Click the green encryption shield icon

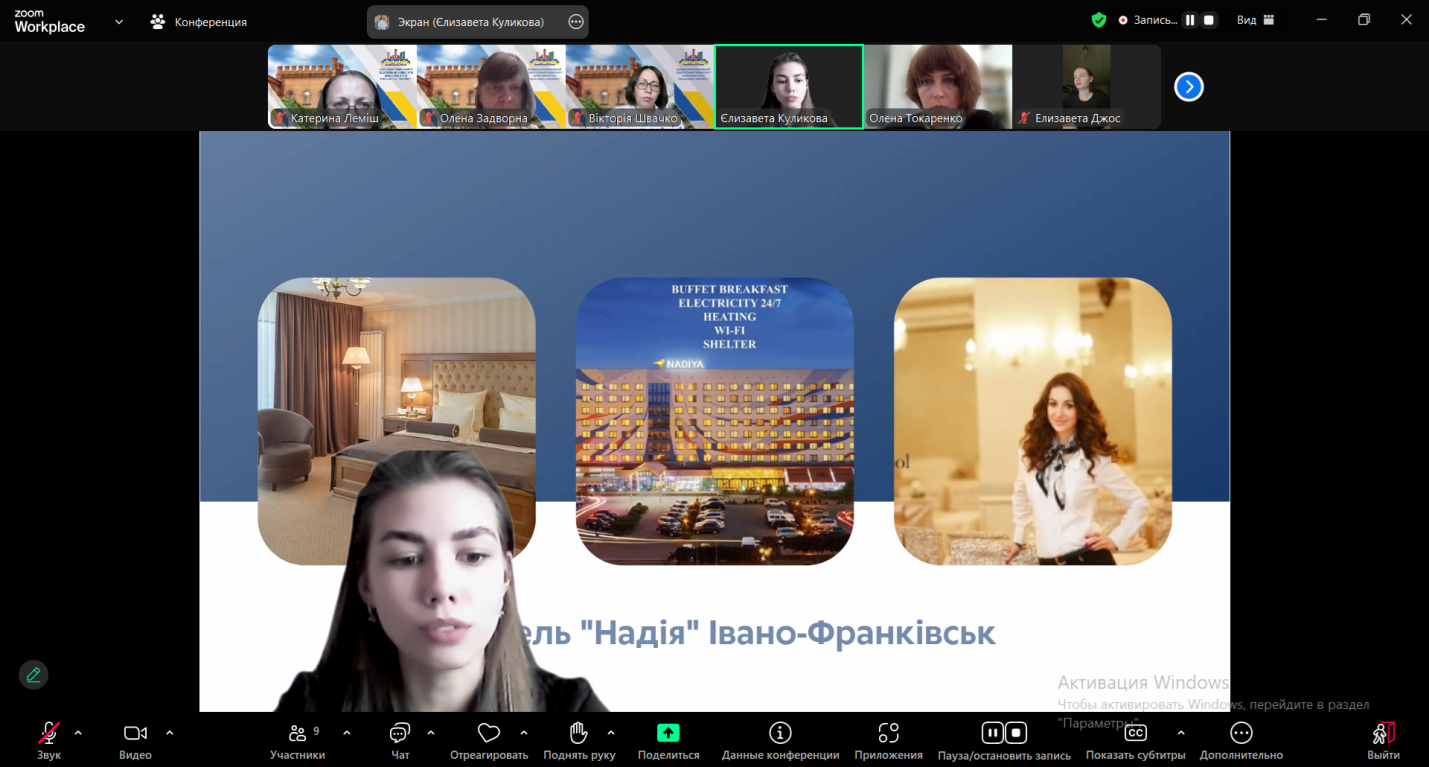[x=1099, y=20]
